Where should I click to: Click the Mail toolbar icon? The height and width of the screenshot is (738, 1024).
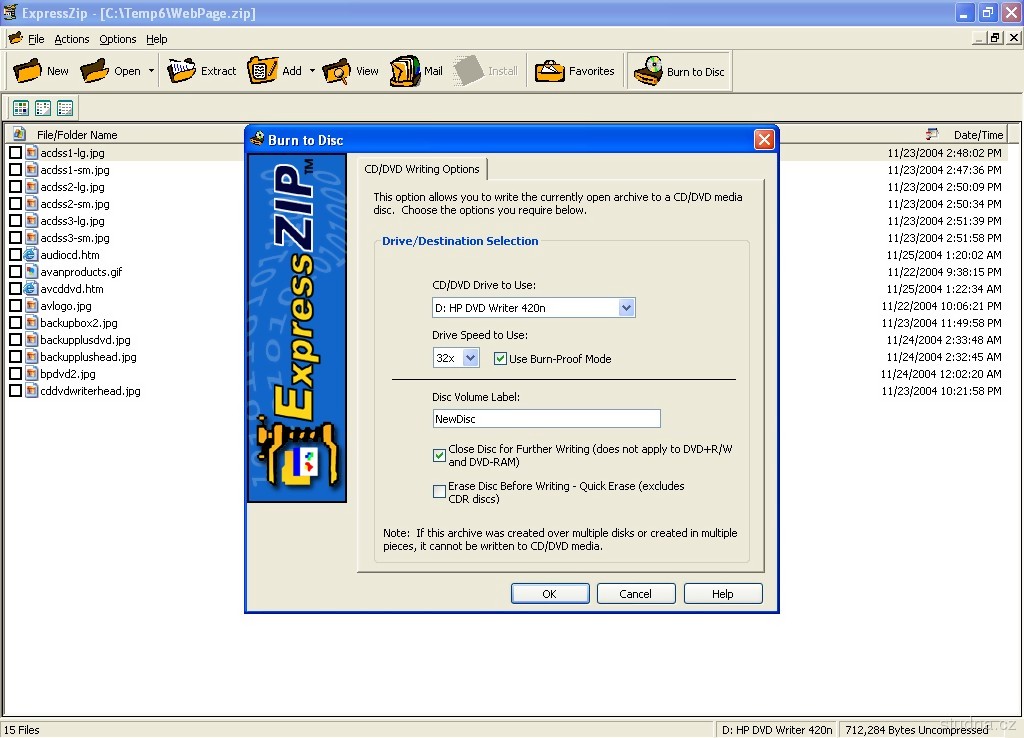pos(405,71)
